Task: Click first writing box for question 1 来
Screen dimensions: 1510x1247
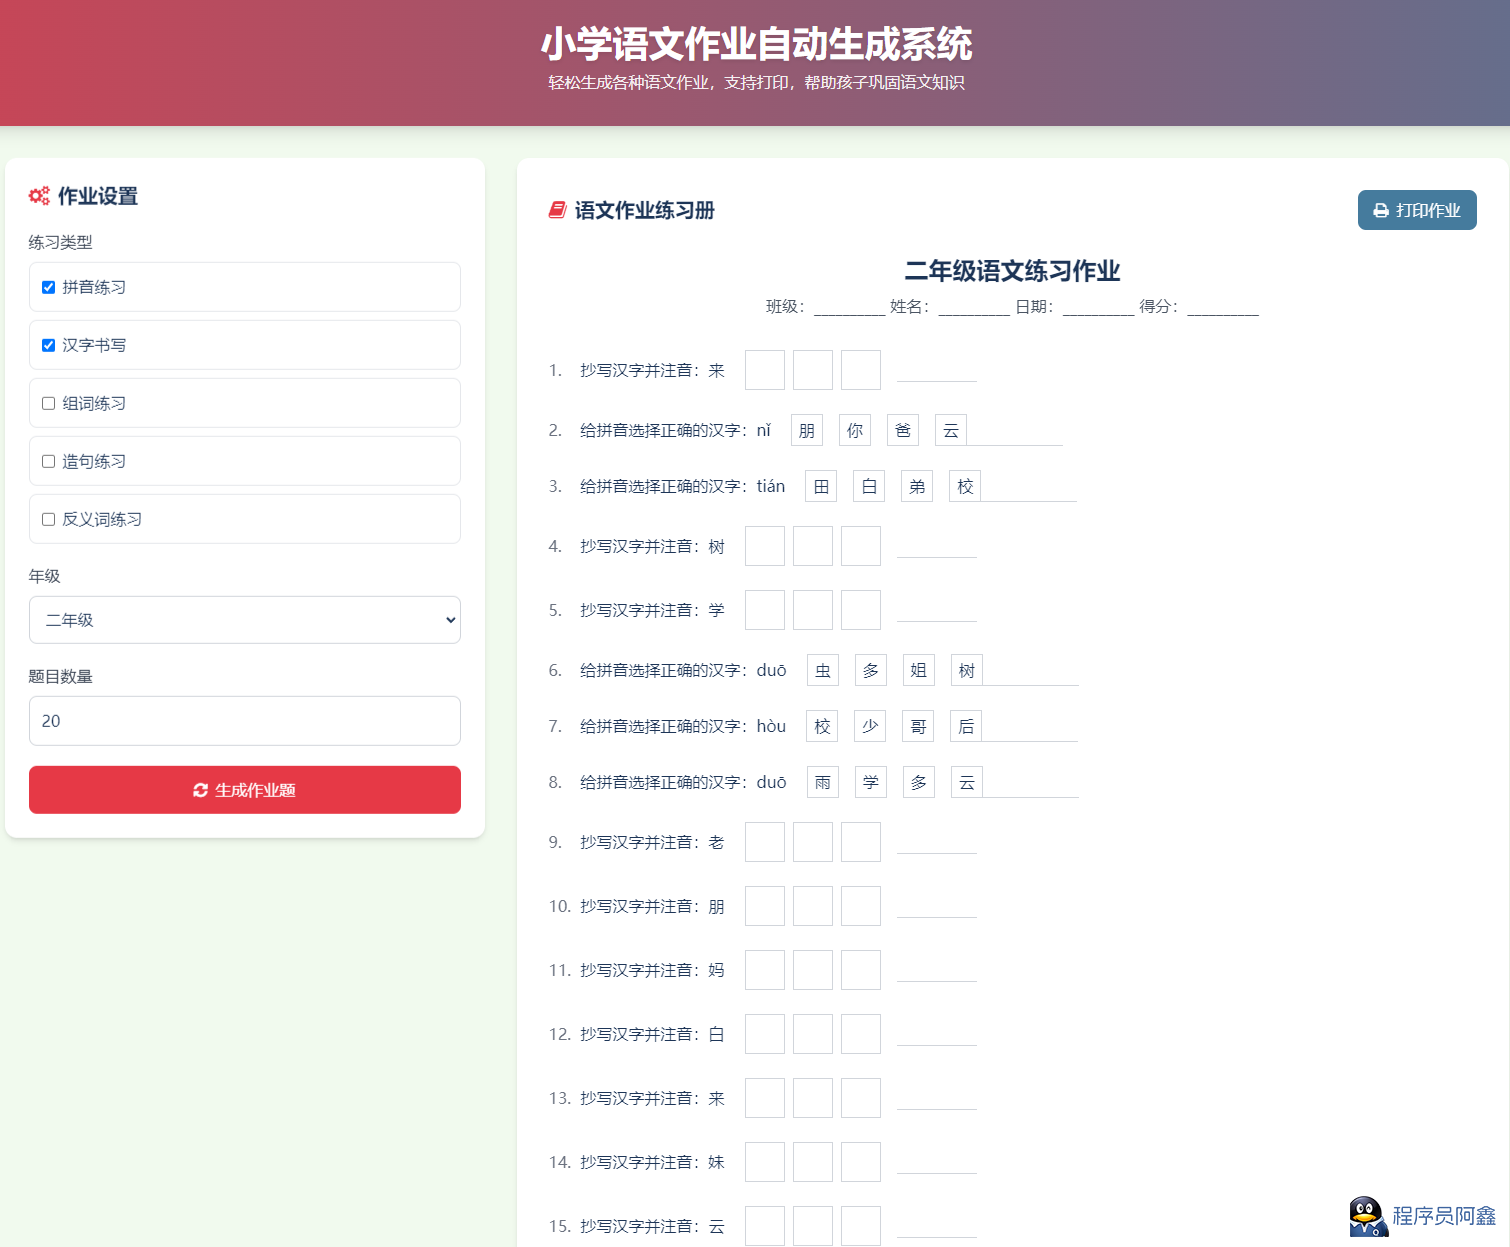Action: 765,370
